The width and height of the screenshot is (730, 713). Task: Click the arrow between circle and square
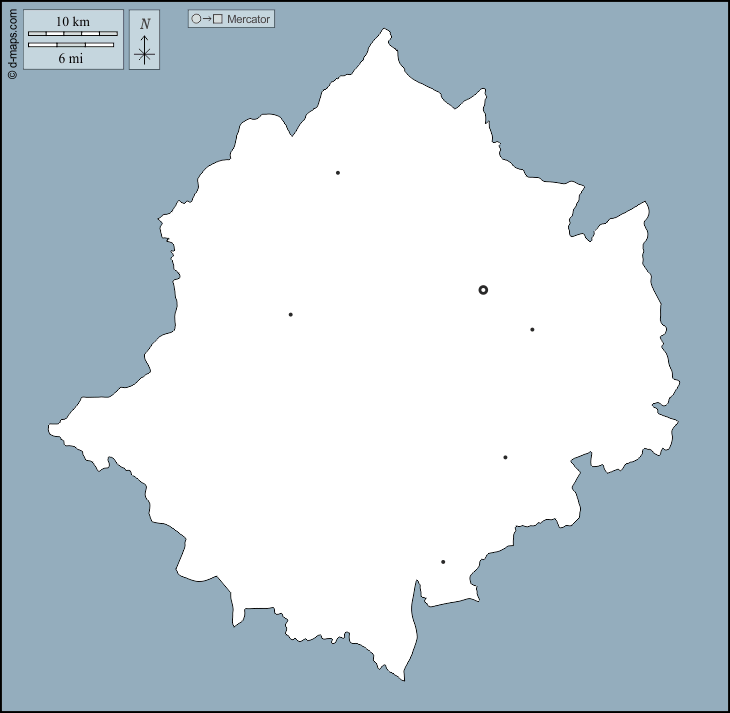pos(207,19)
